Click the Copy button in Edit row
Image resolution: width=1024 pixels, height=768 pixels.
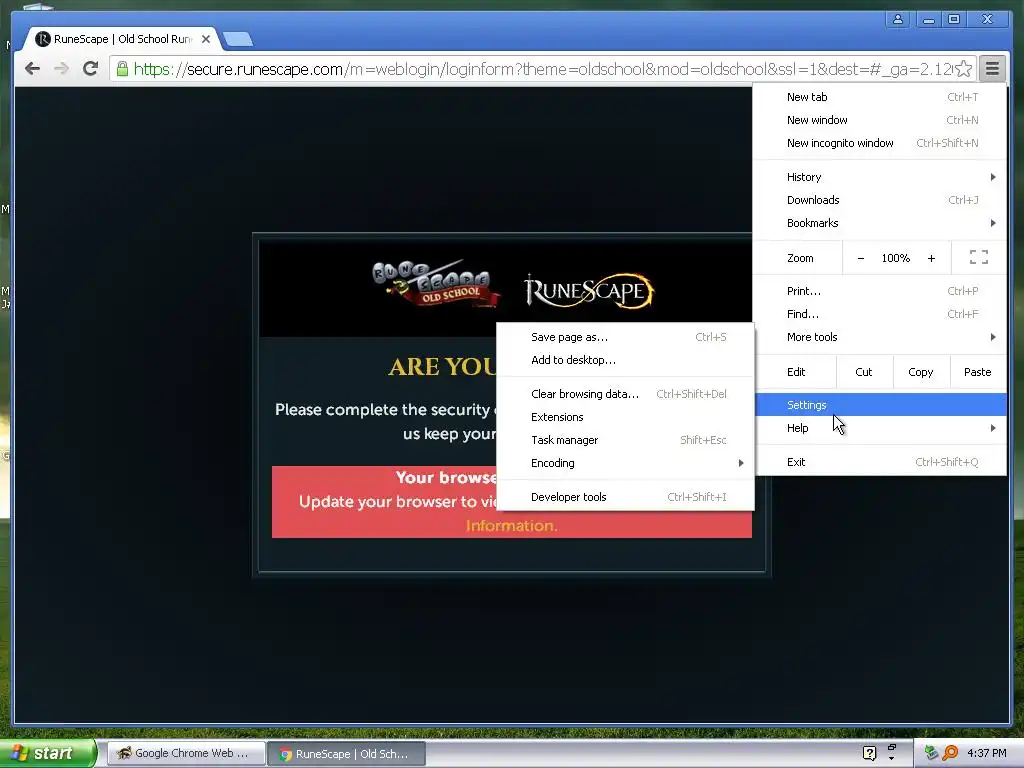point(920,372)
